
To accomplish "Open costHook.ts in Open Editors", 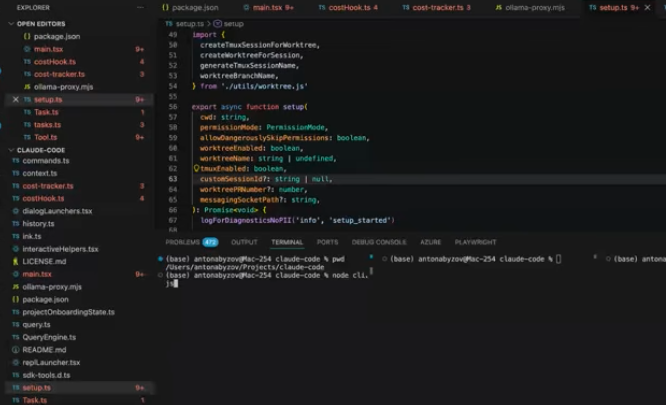I will click(x=55, y=62).
